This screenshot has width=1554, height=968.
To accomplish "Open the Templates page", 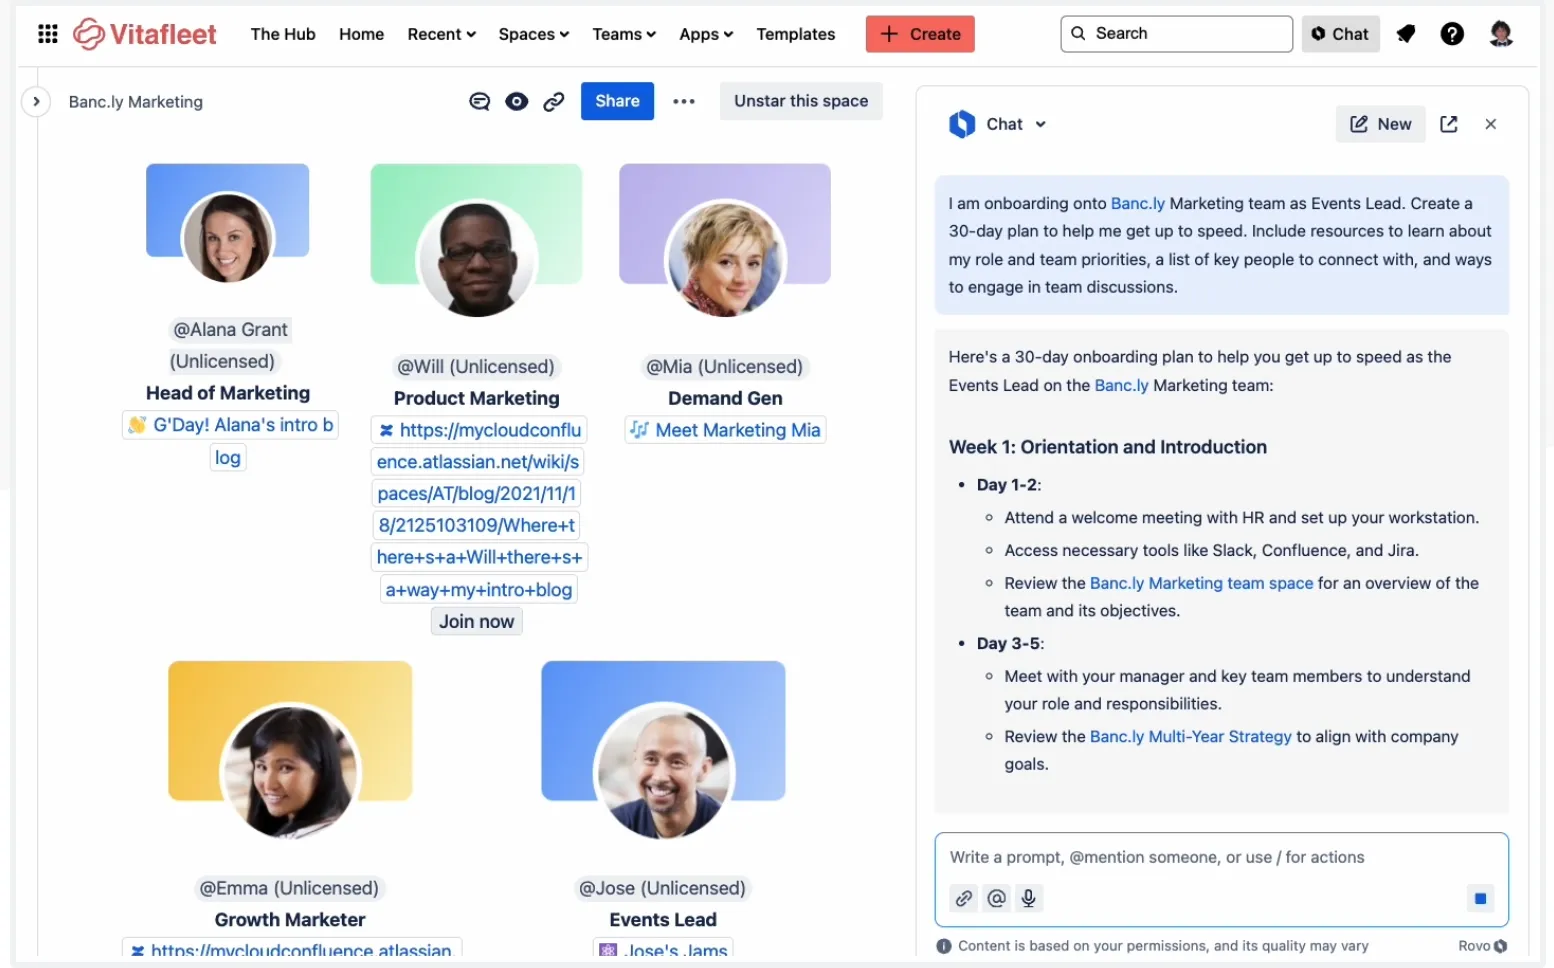I will coord(796,34).
